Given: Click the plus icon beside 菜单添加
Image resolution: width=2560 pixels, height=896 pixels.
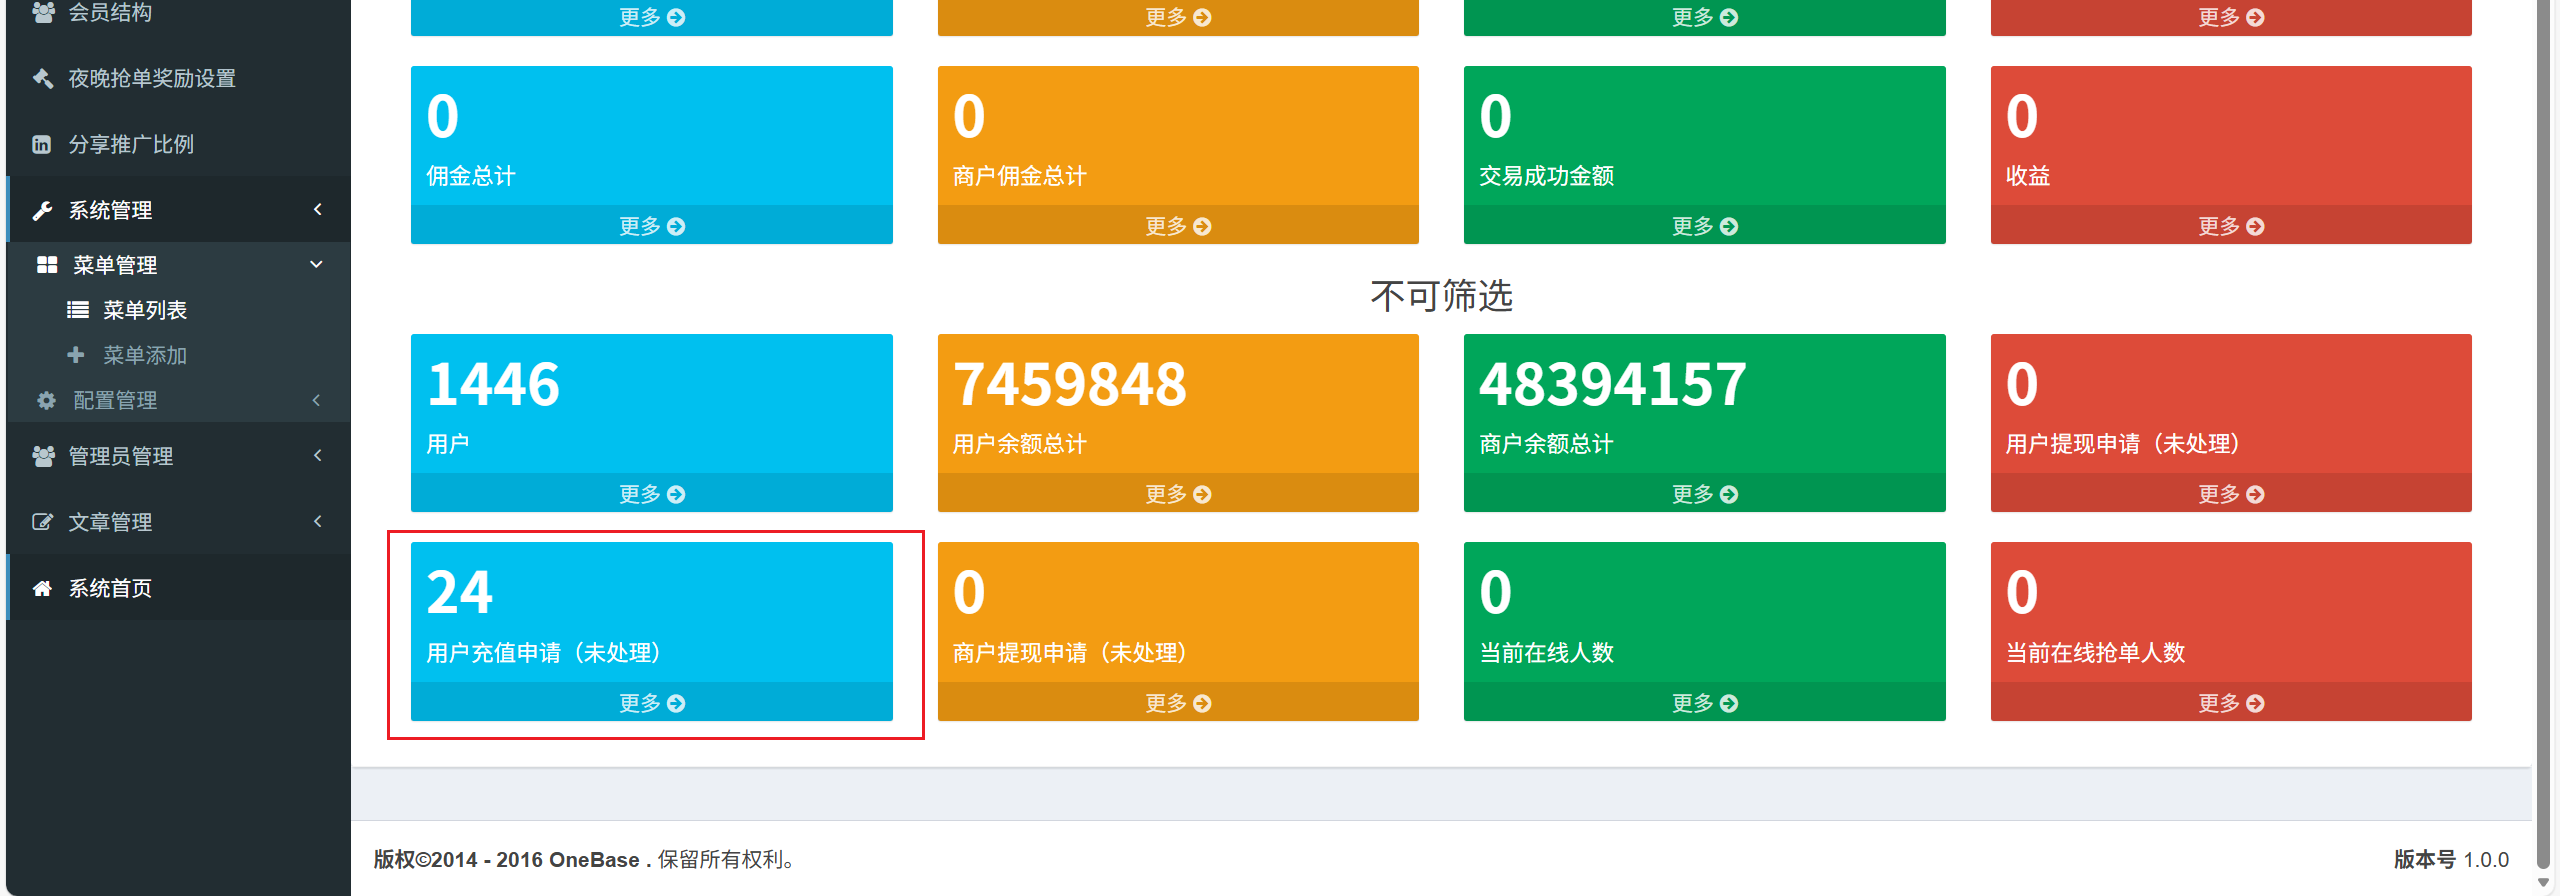Looking at the screenshot, I should (76, 355).
